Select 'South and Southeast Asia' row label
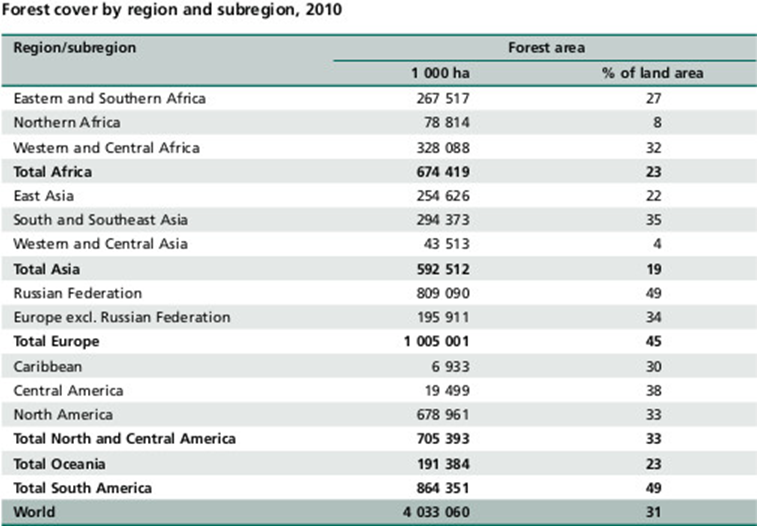The height and width of the screenshot is (526, 757). pos(100,220)
